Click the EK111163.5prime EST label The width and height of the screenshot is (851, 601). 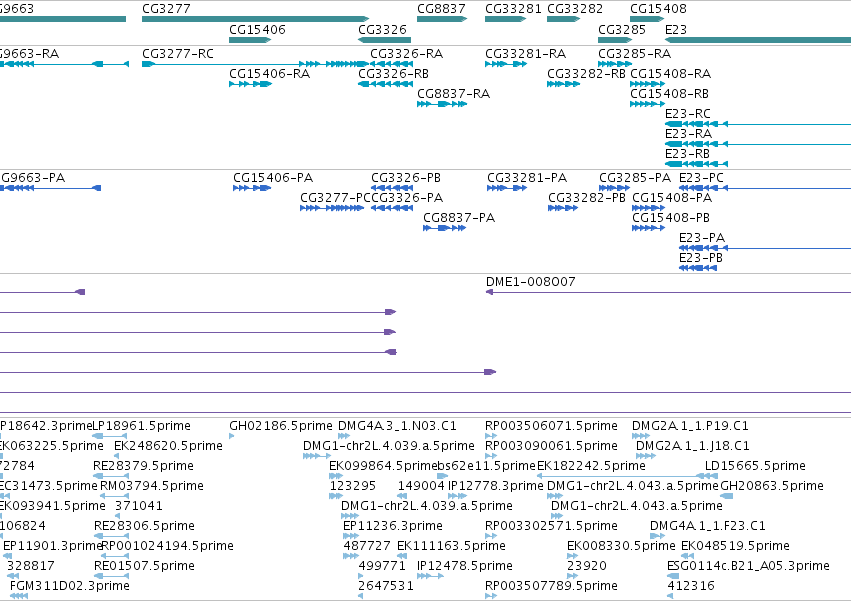tap(451, 546)
